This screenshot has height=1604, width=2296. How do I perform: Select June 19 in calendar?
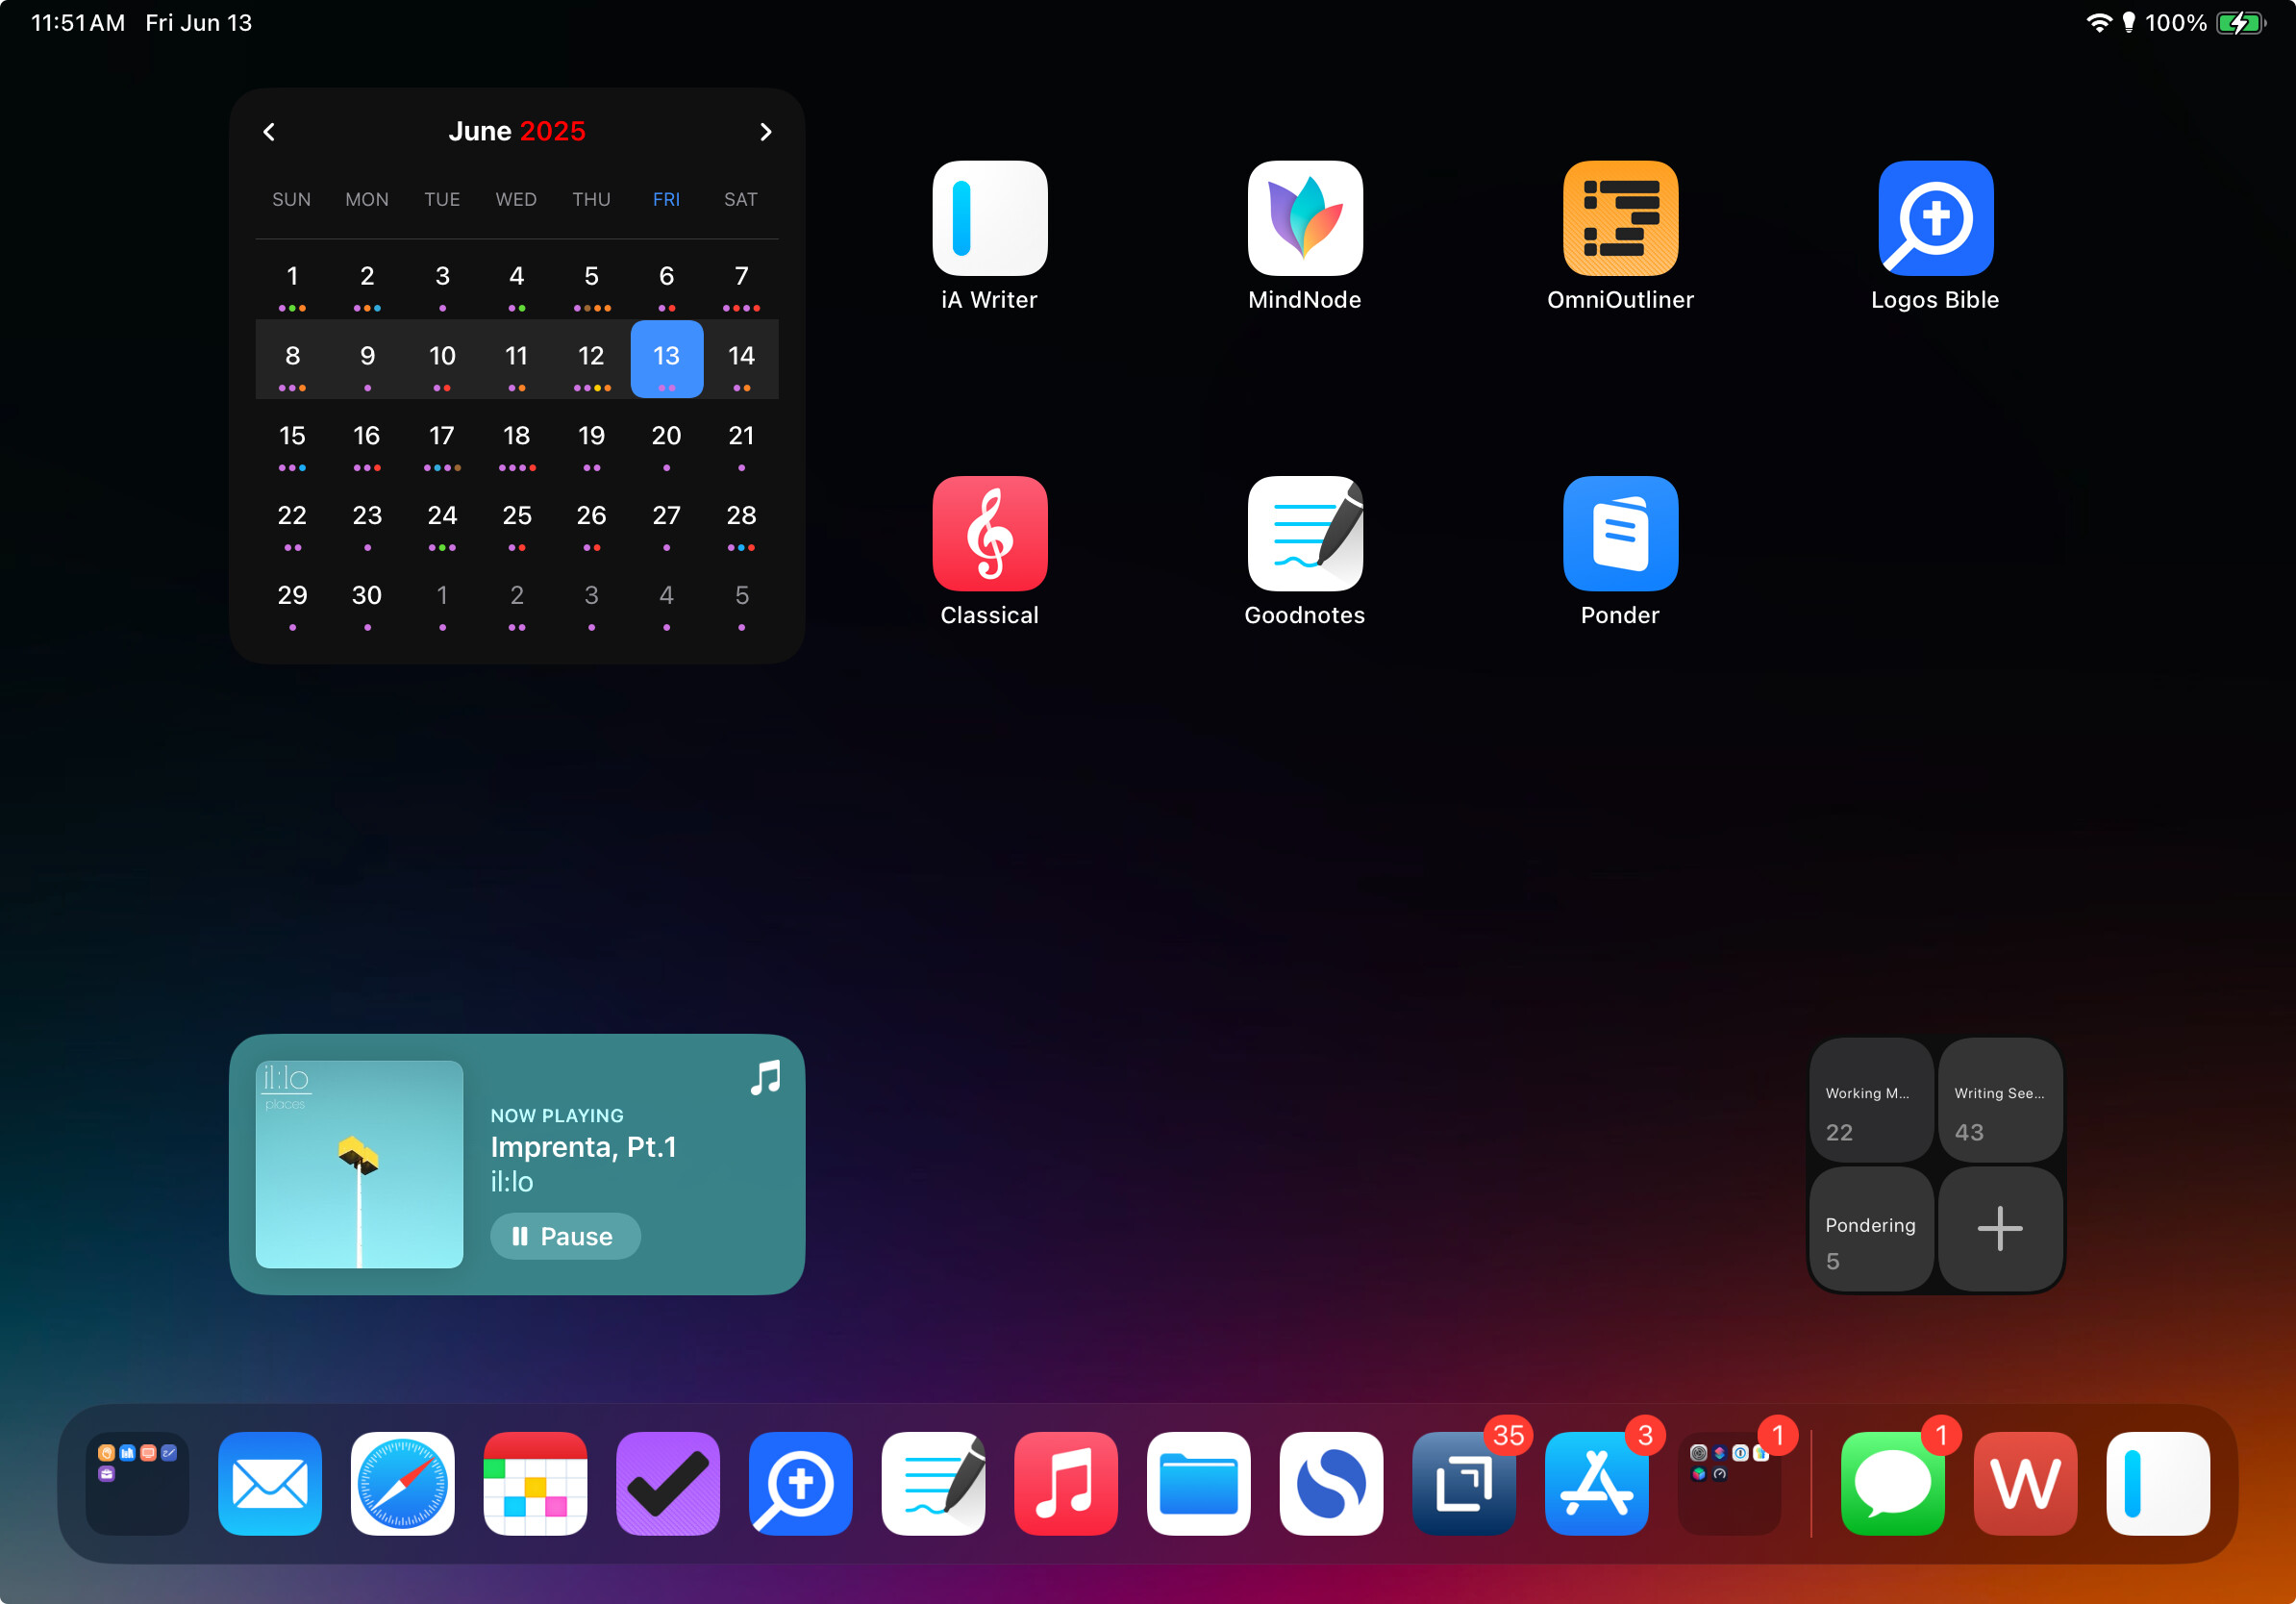point(592,439)
